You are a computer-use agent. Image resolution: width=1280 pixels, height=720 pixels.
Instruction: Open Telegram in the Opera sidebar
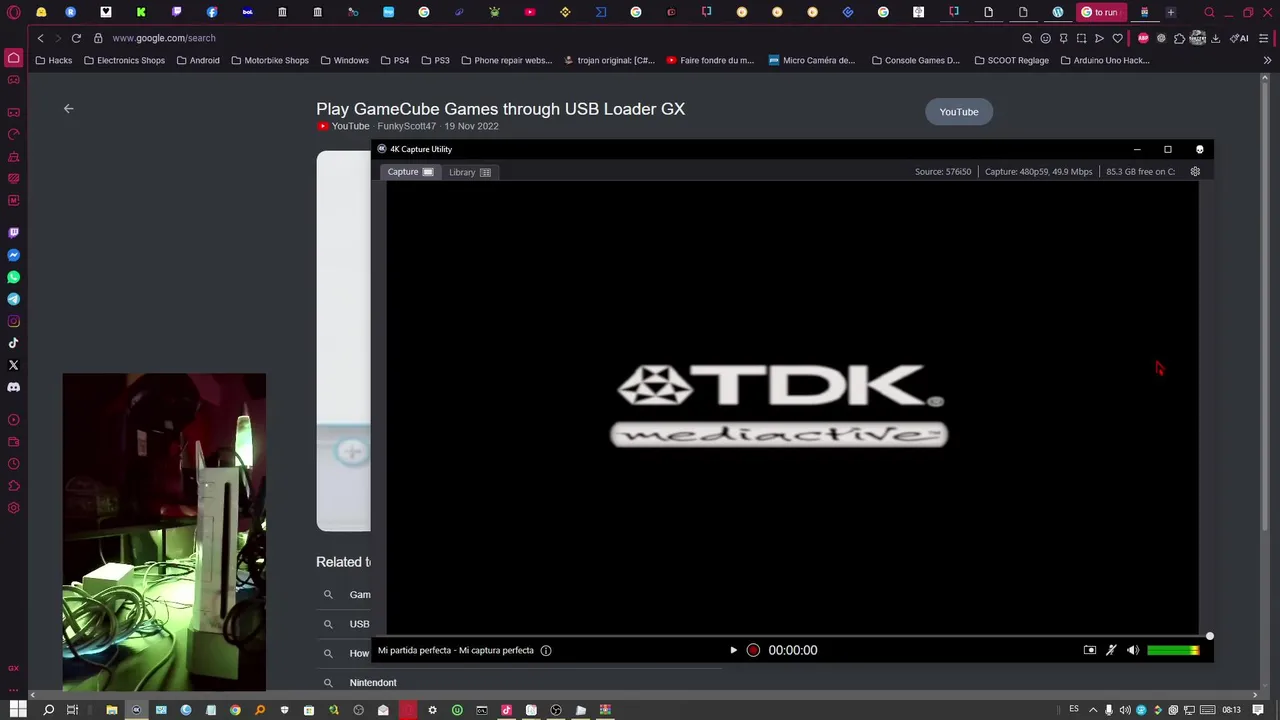(14, 299)
